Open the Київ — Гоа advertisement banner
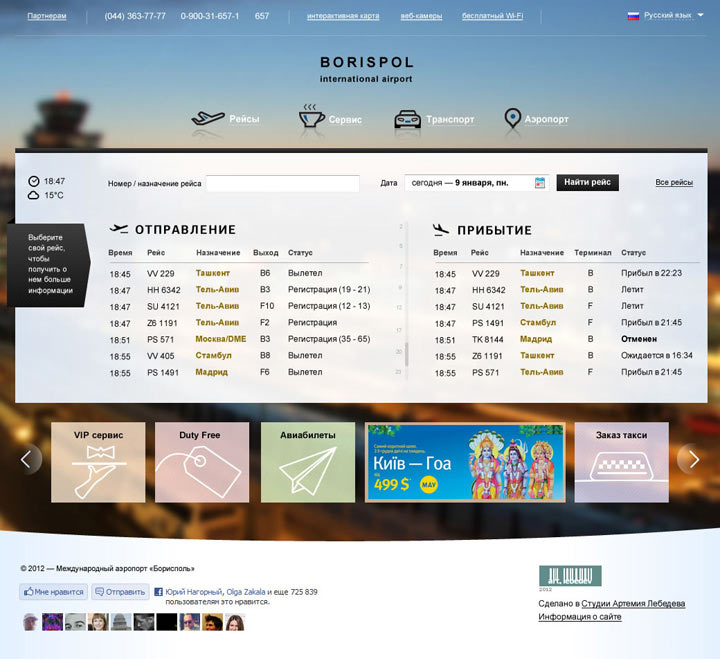Image resolution: width=720 pixels, height=659 pixels. 465,462
